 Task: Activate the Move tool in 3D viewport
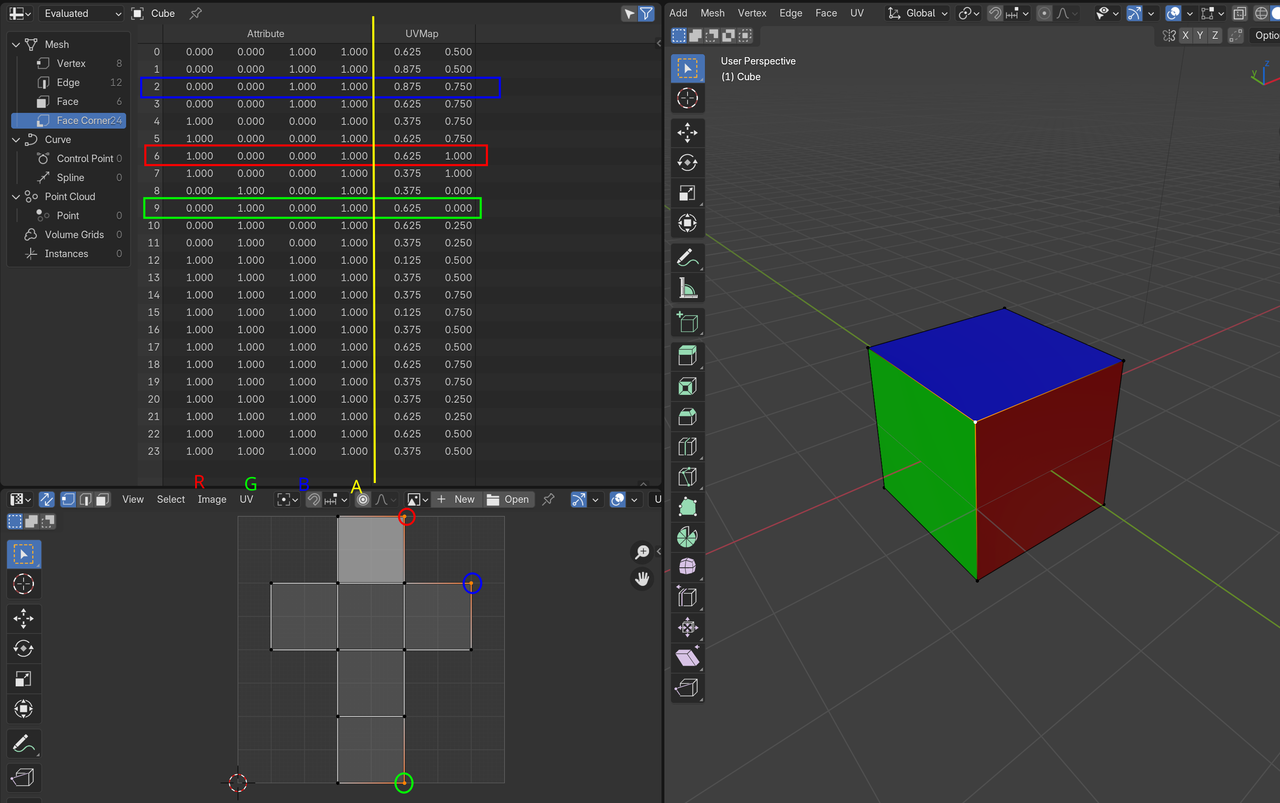[688, 133]
